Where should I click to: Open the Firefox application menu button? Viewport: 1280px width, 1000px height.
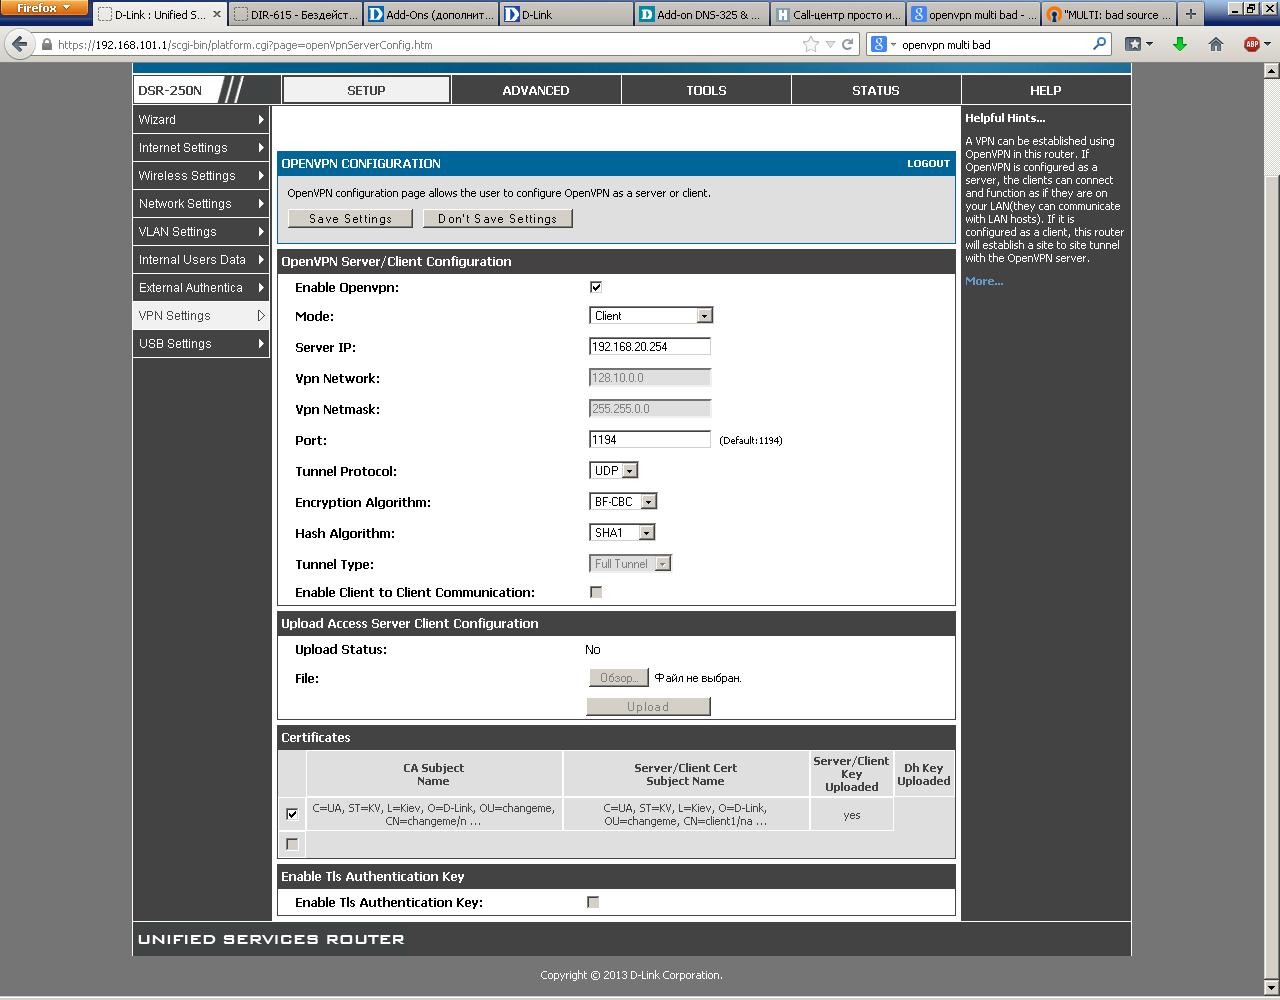[43, 8]
